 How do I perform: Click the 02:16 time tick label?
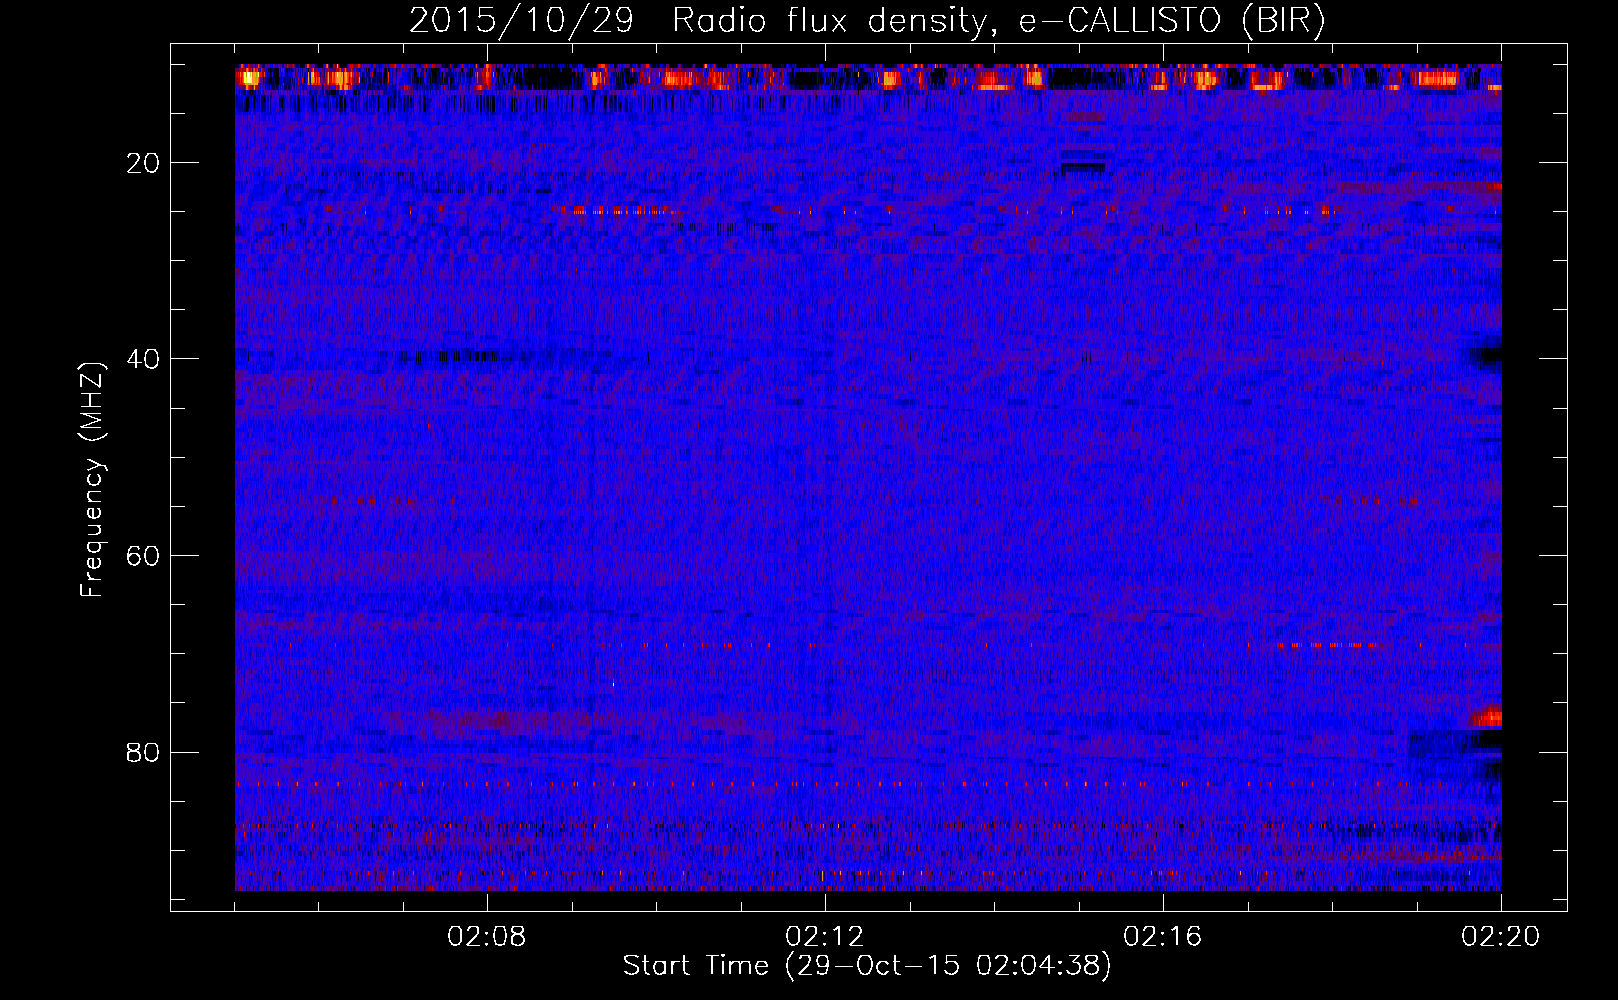pos(1163,937)
